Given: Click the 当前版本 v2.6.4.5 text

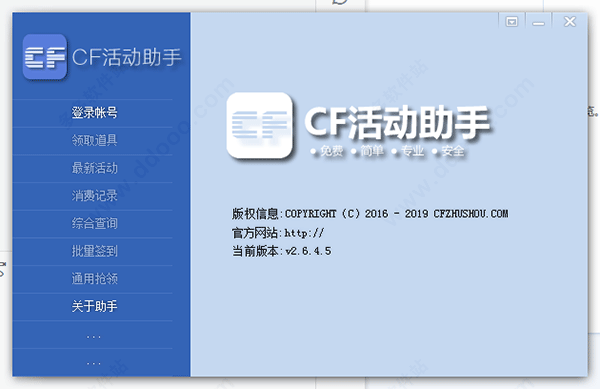Looking at the screenshot, I should point(282,251).
